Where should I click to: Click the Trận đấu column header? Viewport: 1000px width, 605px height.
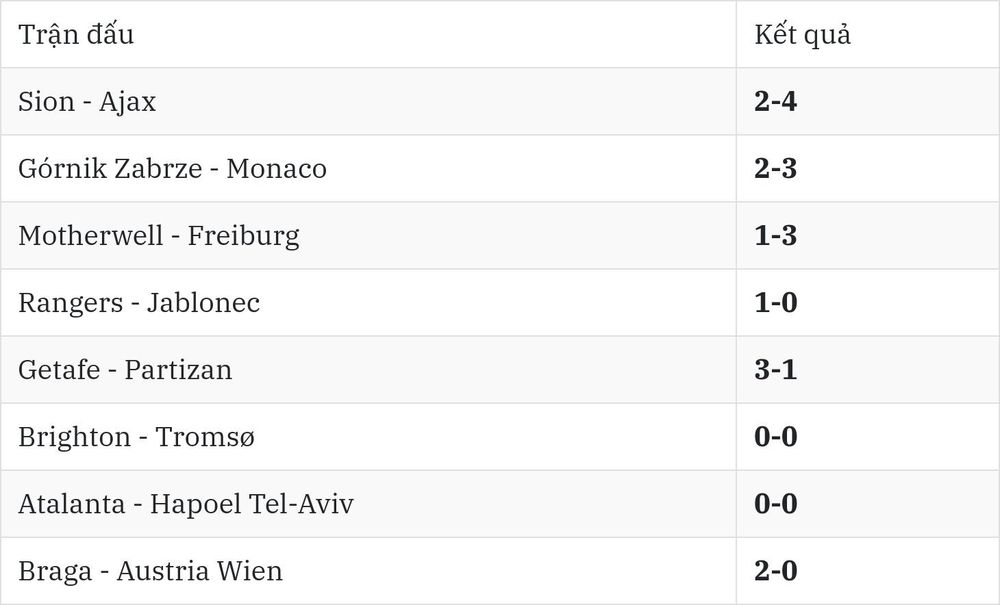(x=369, y=34)
